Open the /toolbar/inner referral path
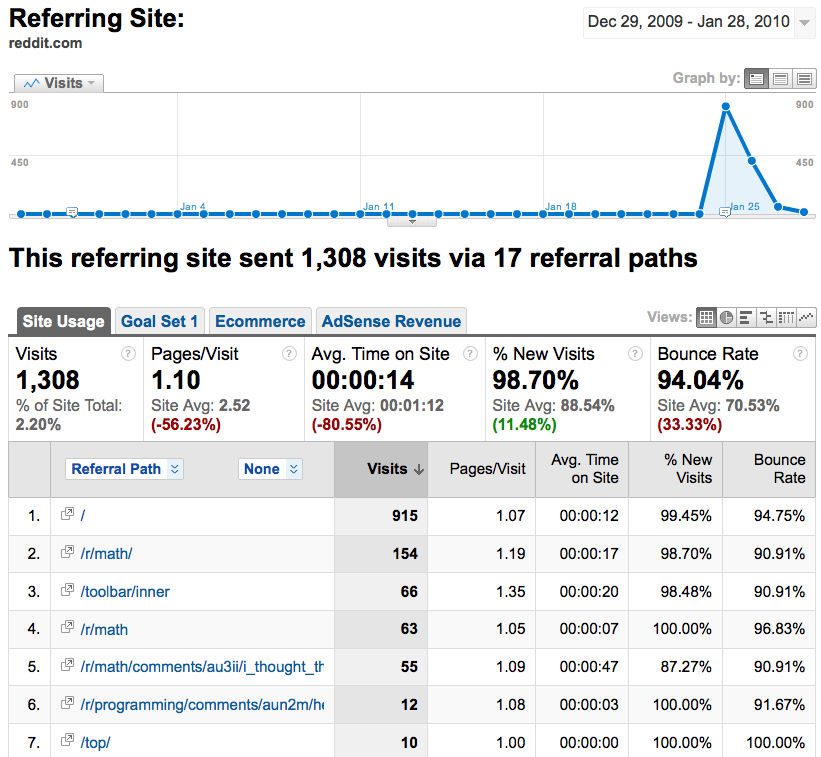The width and height of the screenshot is (821, 757). tap(125, 592)
